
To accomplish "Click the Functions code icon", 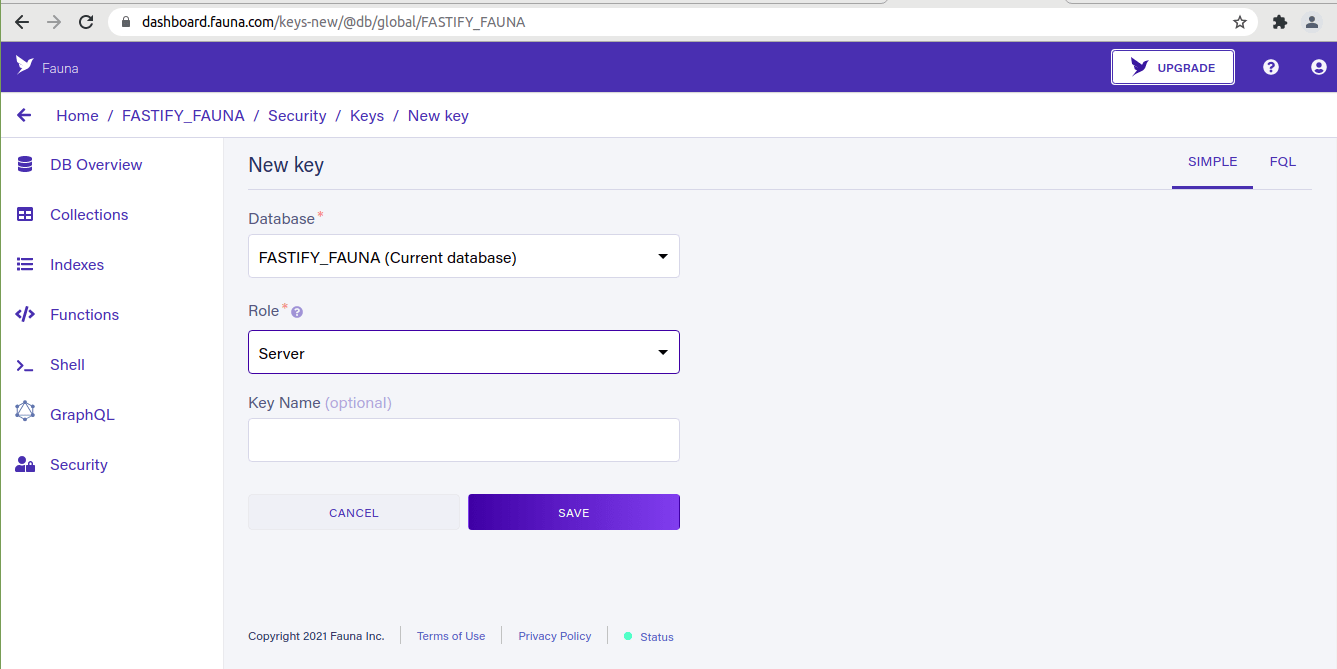I will [25, 314].
